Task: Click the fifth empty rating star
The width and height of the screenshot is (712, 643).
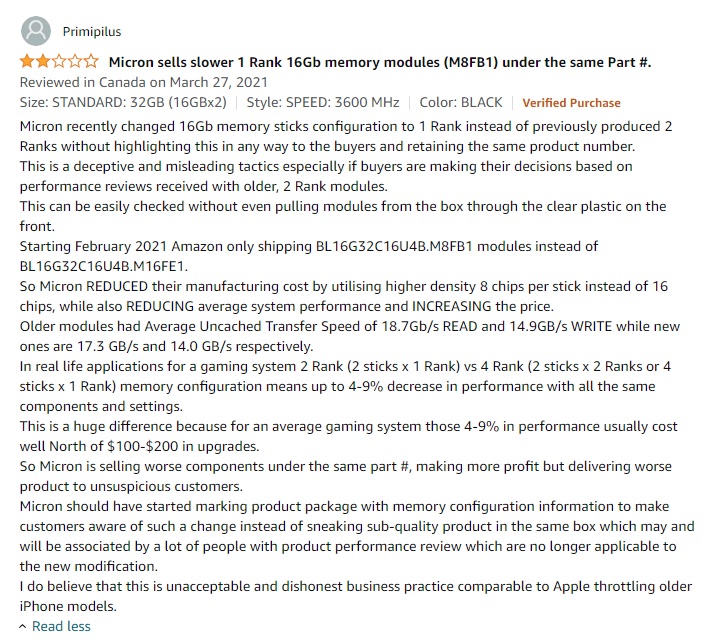Action: (x=92, y=62)
